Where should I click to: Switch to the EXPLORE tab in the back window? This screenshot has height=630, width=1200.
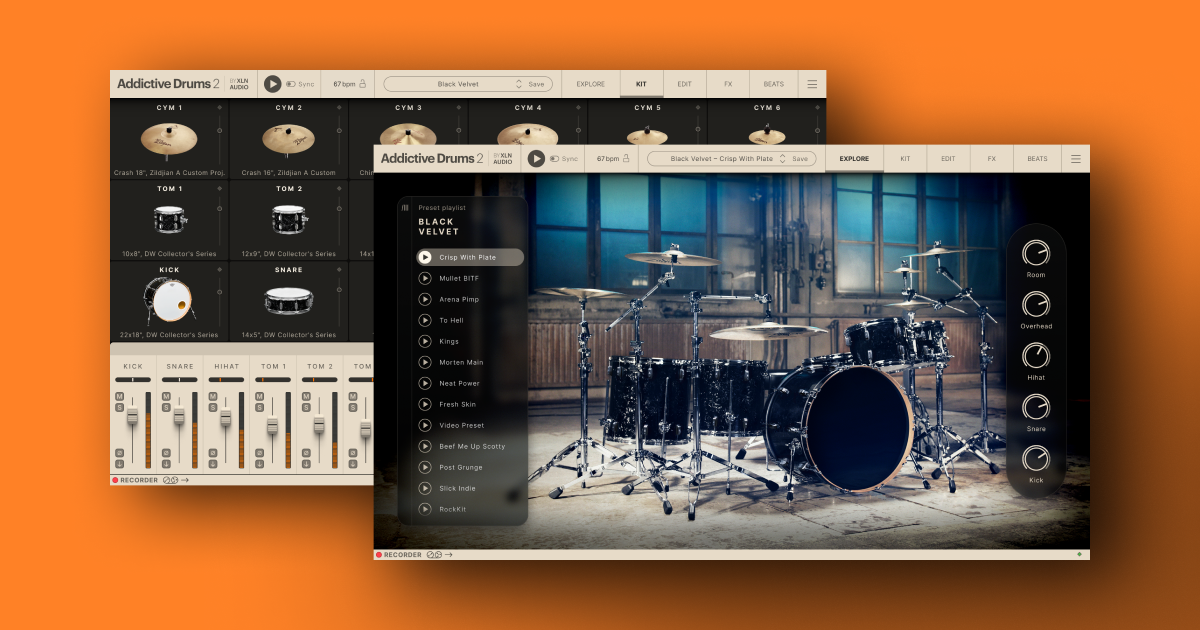click(591, 84)
